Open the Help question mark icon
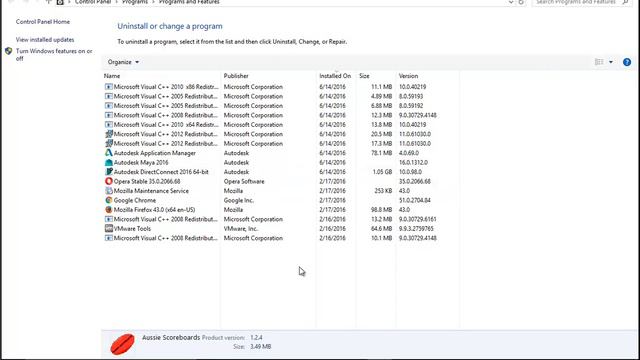This screenshot has height=360, width=640. click(x=627, y=62)
